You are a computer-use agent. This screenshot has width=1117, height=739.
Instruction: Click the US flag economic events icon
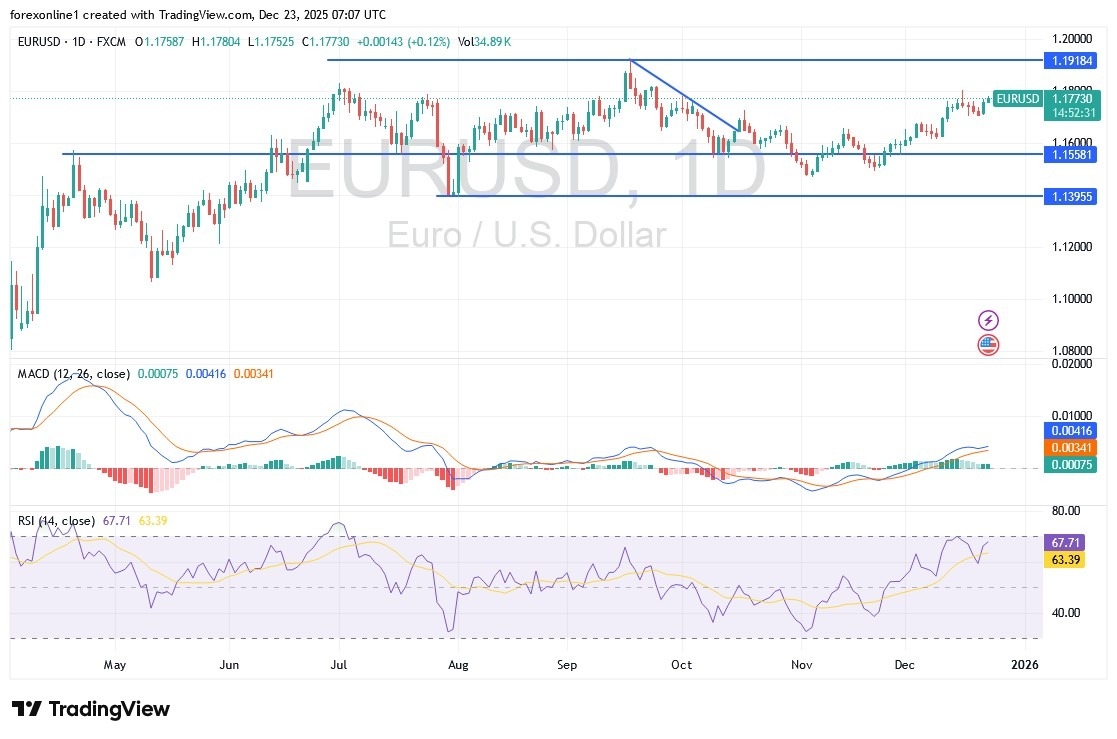click(988, 344)
